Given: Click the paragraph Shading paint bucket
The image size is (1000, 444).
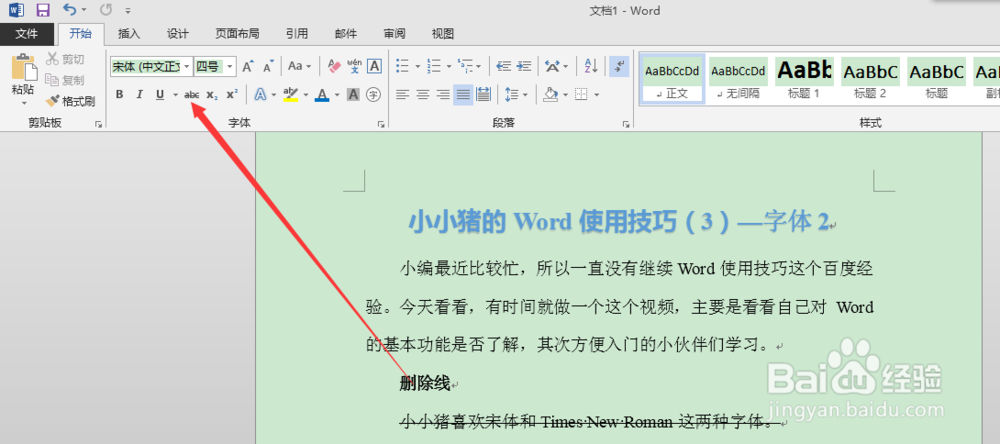Looking at the screenshot, I should pyautogui.click(x=551, y=95).
